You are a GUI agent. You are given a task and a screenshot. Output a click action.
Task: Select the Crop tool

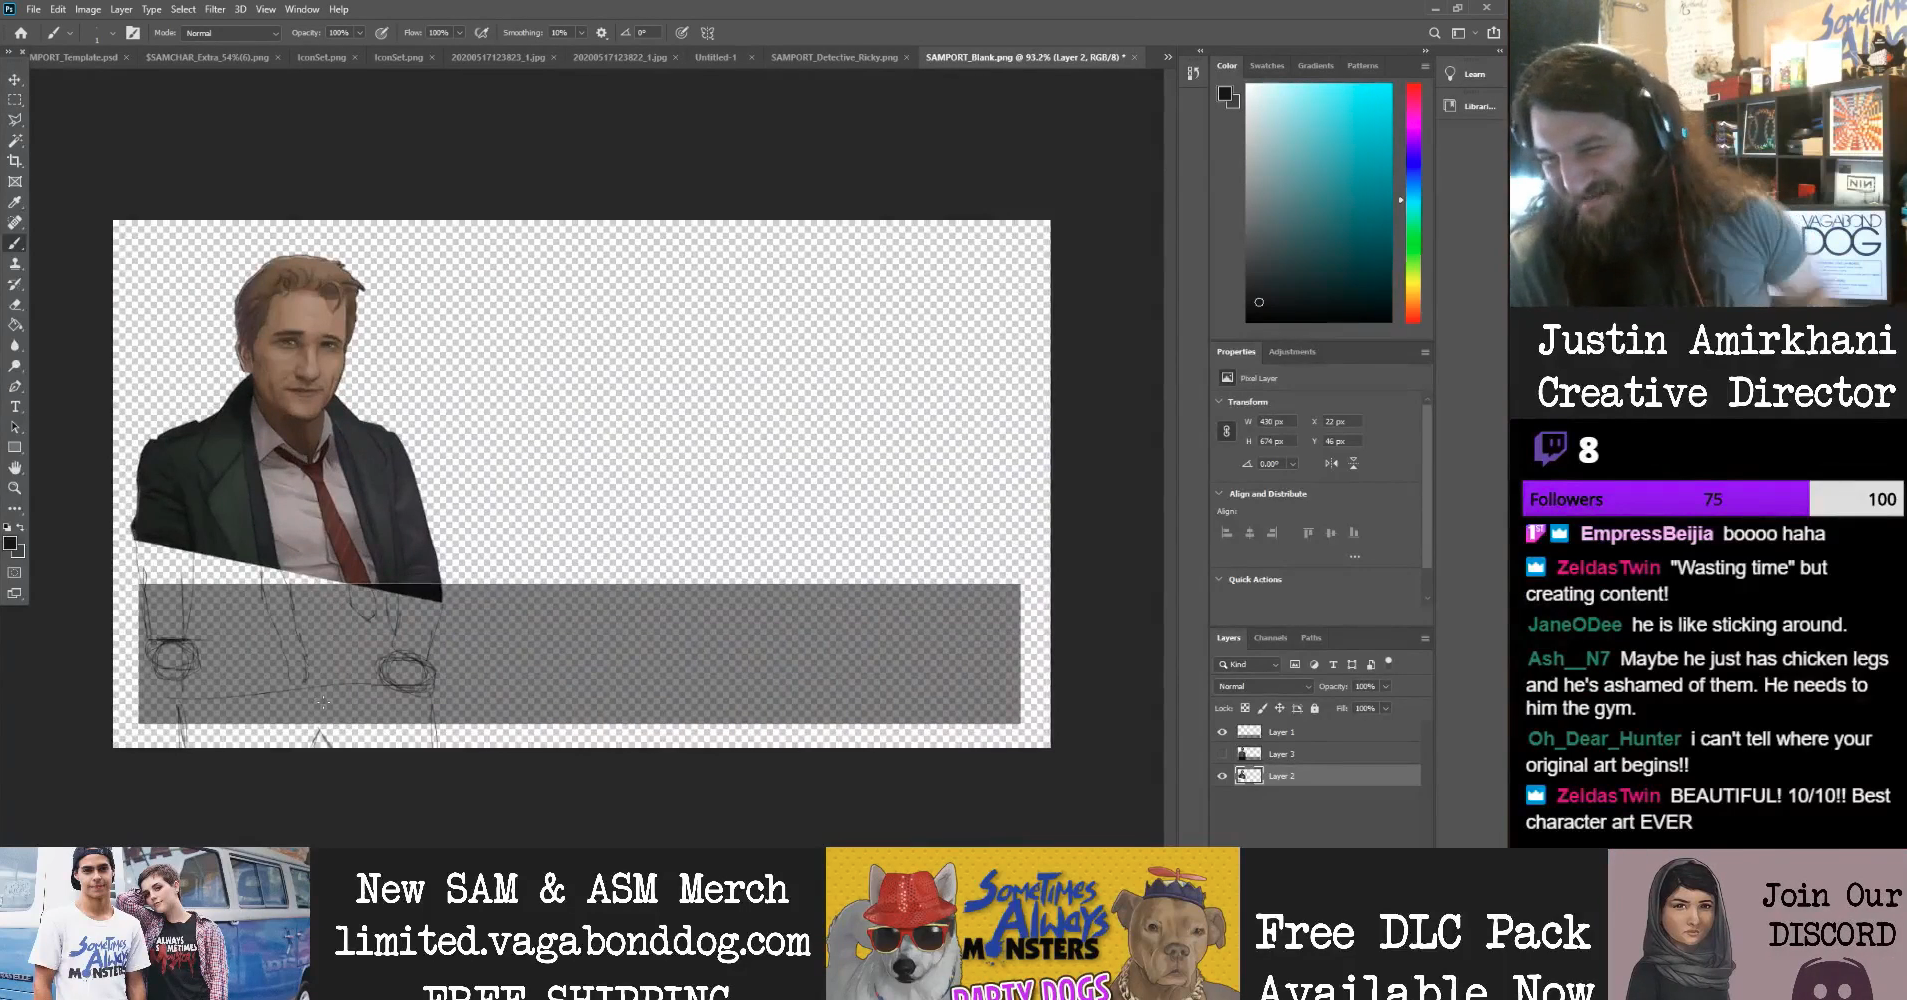[x=15, y=161]
